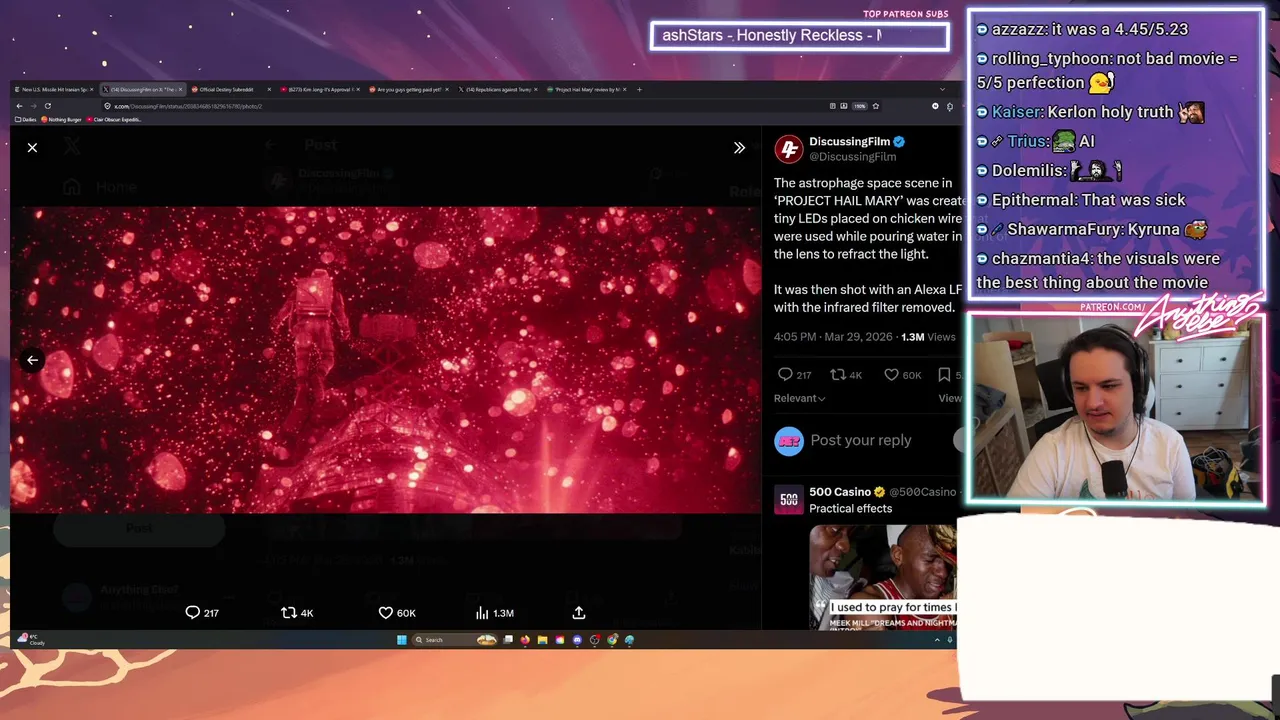The width and height of the screenshot is (1280, 720).
Task: Switch to New U.S. Missile Hit Iranian tab
Action: 55,89
